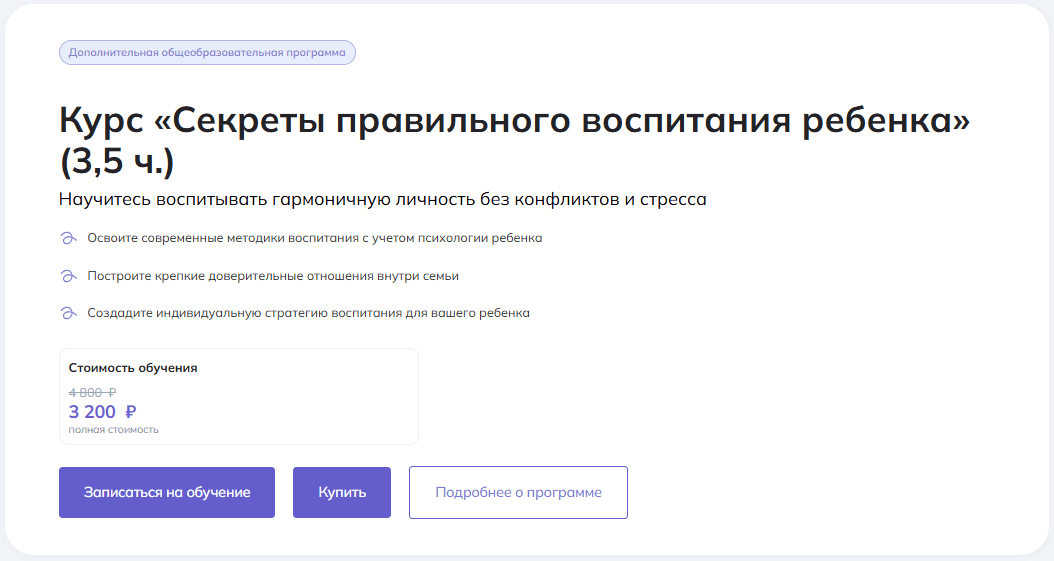Image resolution: width=1054 pixels, height=561 pixels.
Task: Click text "Построите крепкие доверительные отношения внутри семьи"
Action: click(273, 275)
